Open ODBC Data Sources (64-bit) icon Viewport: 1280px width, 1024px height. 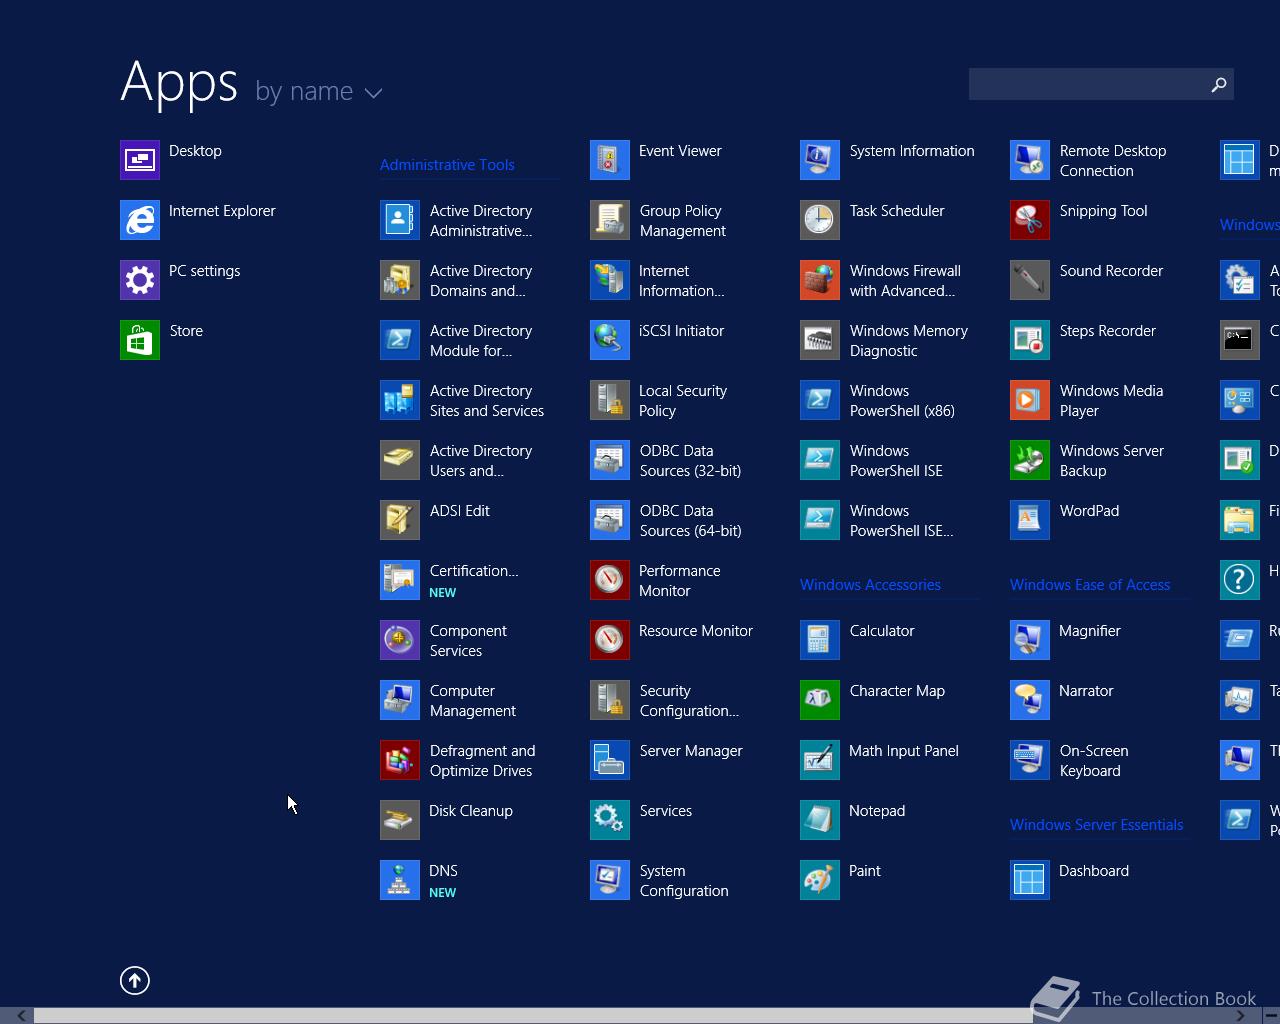[610, 520]
